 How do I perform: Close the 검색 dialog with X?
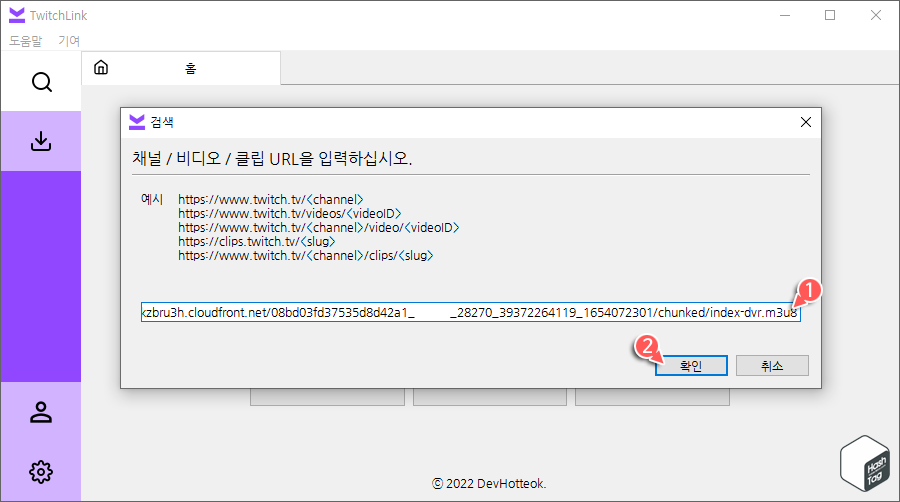[x=806, y=122]
